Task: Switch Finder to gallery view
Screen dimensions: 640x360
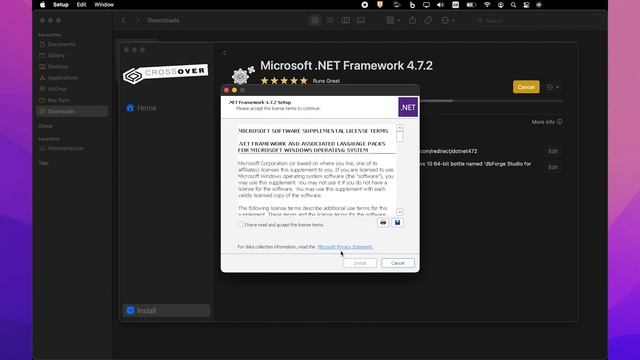Action: (x=361, y=20)
